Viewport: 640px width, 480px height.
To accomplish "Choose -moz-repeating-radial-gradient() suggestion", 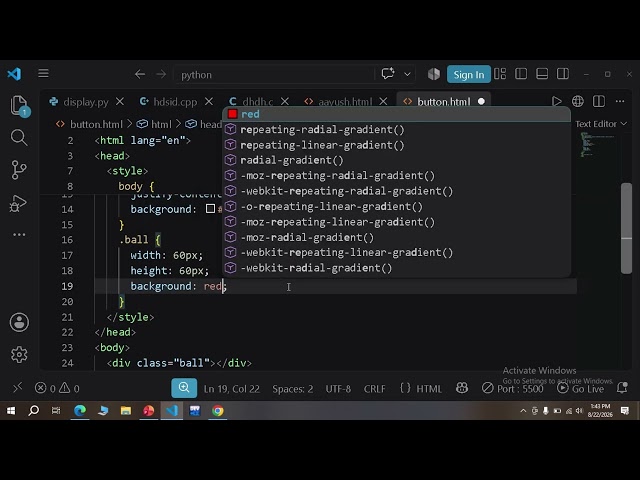I will [396, 176].
